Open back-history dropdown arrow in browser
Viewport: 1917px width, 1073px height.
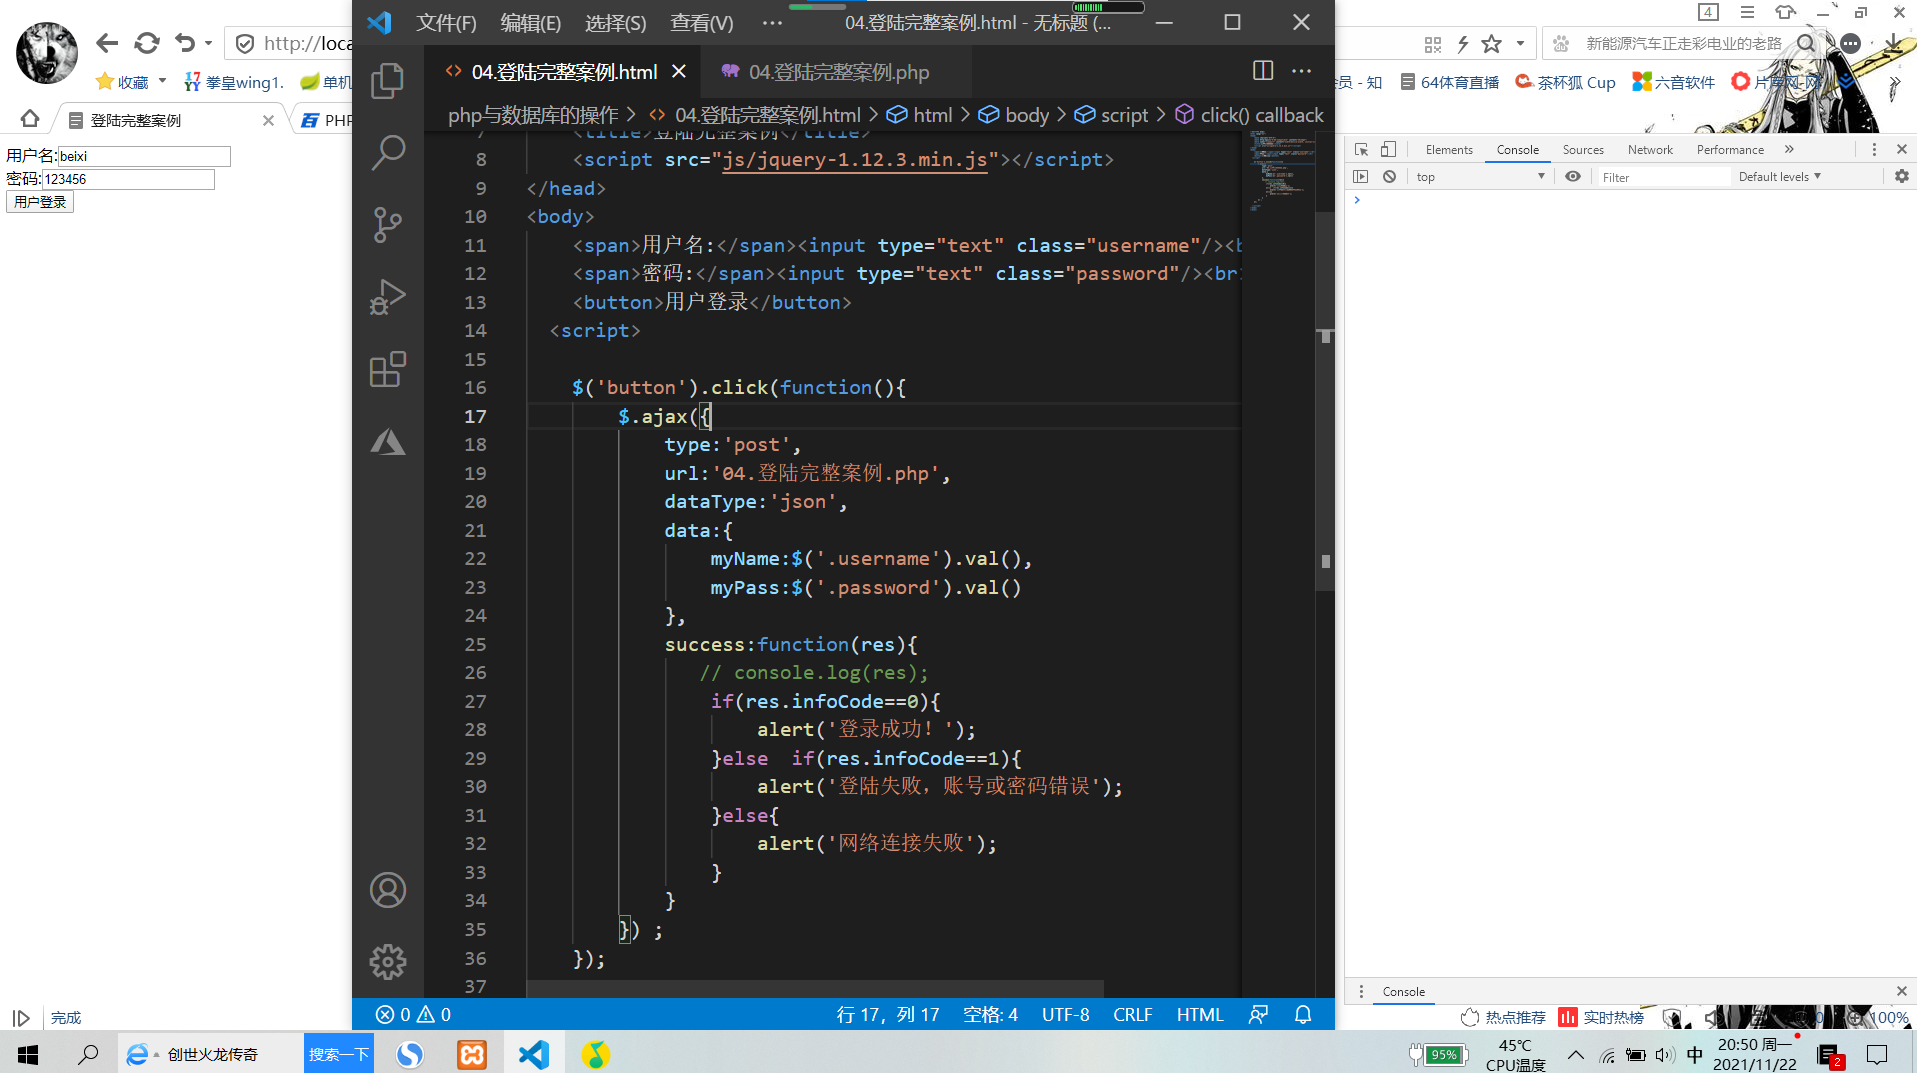[208, 43]
